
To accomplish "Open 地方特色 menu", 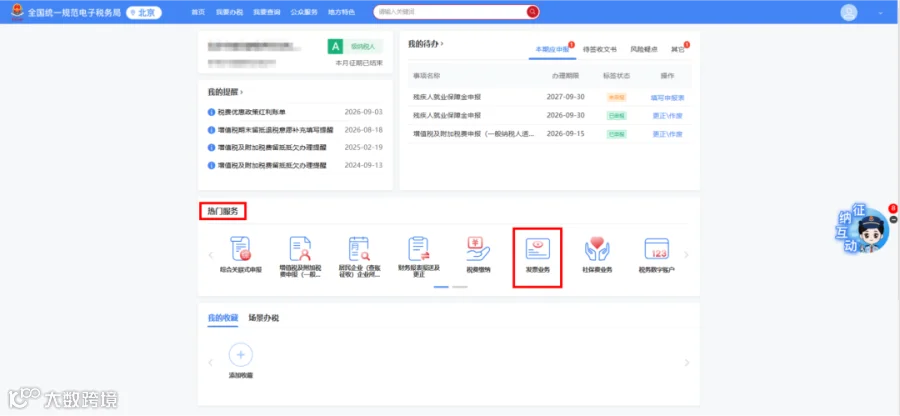I will pos(341,12).
